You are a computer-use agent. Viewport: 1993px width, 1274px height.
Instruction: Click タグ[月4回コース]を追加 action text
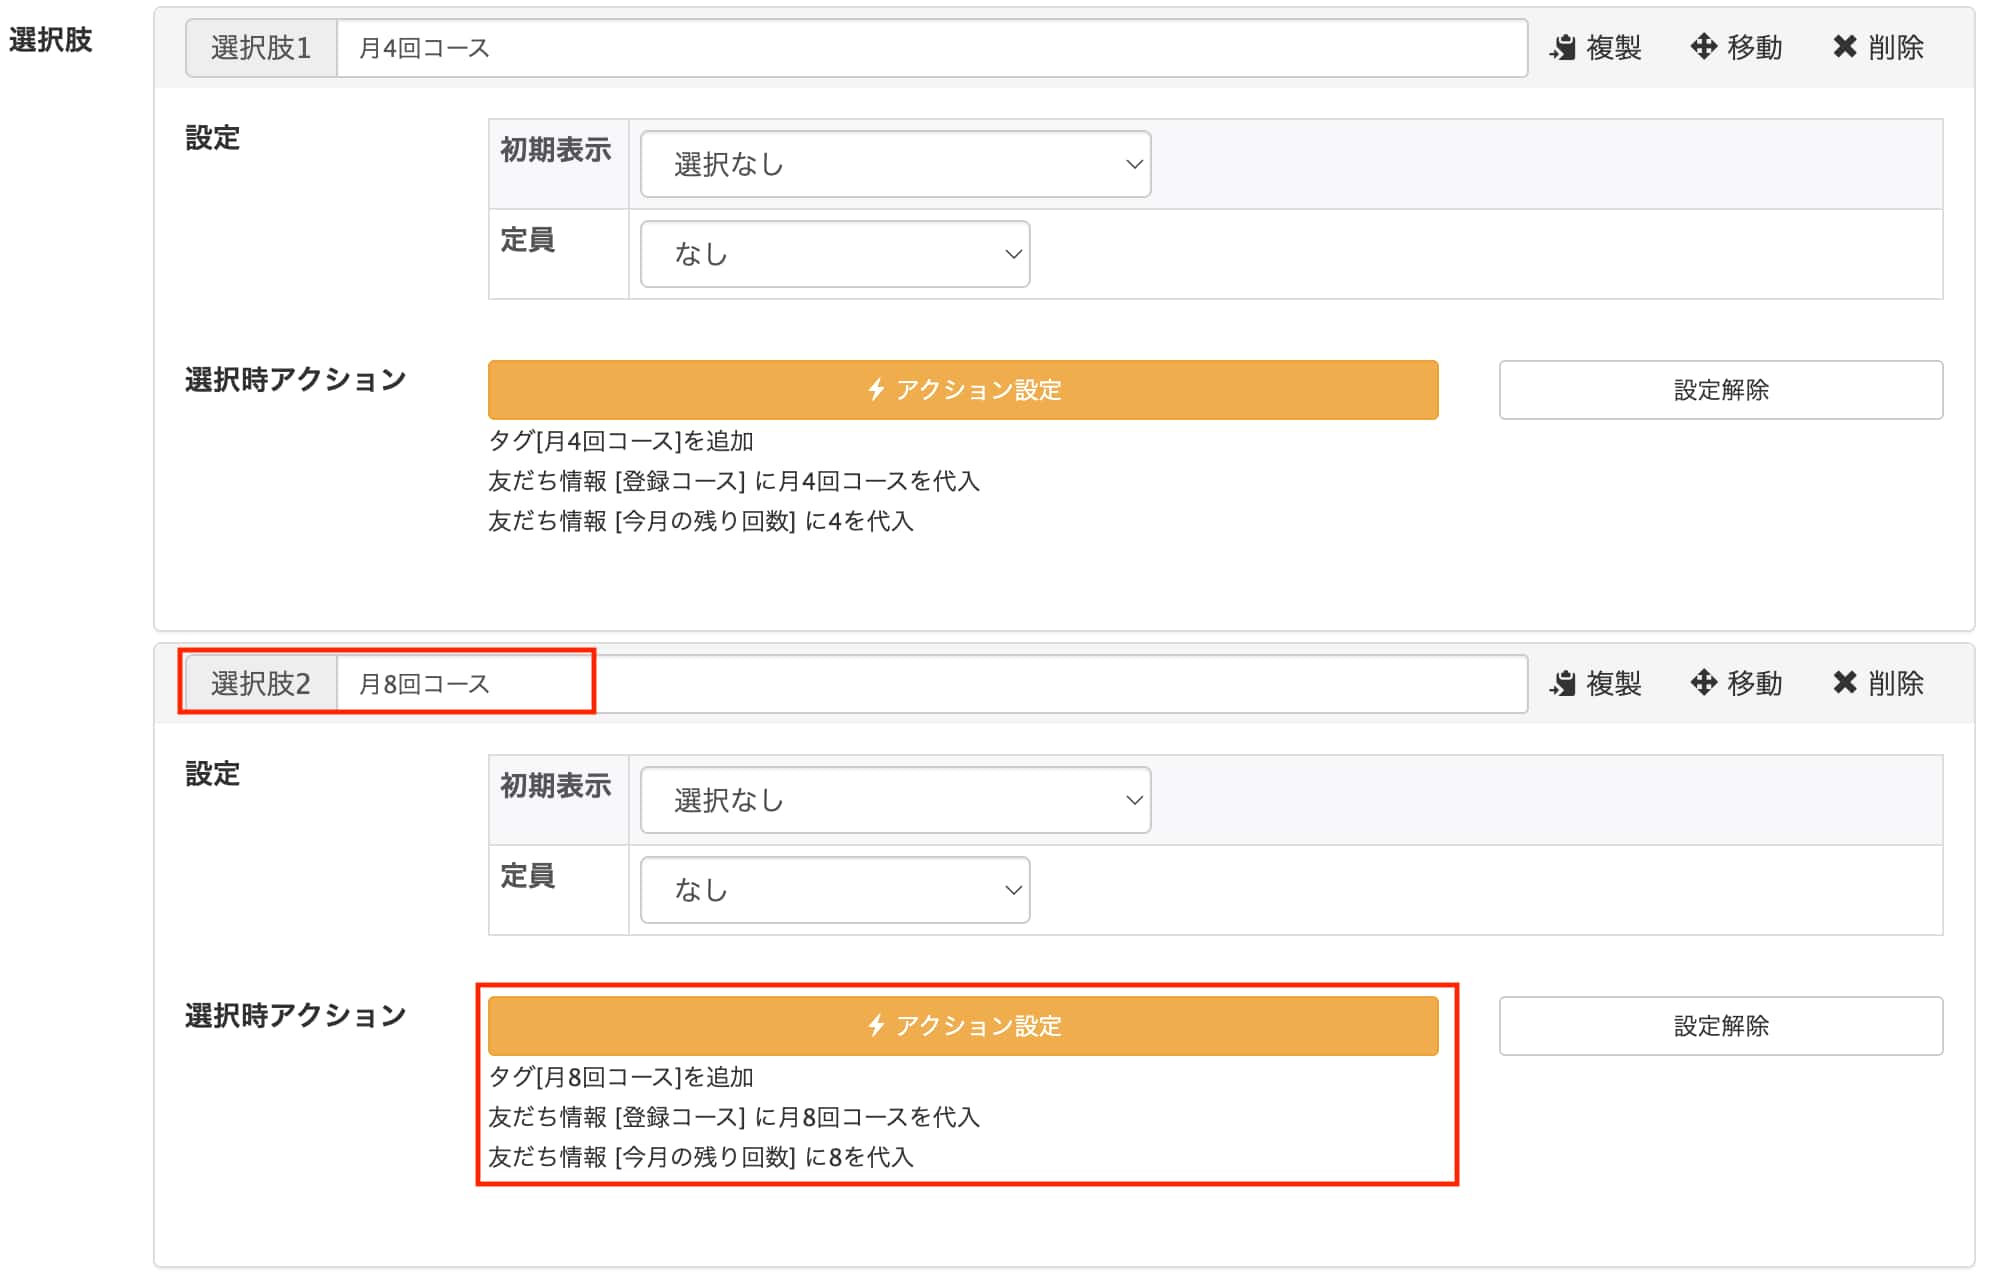point(620,441)
